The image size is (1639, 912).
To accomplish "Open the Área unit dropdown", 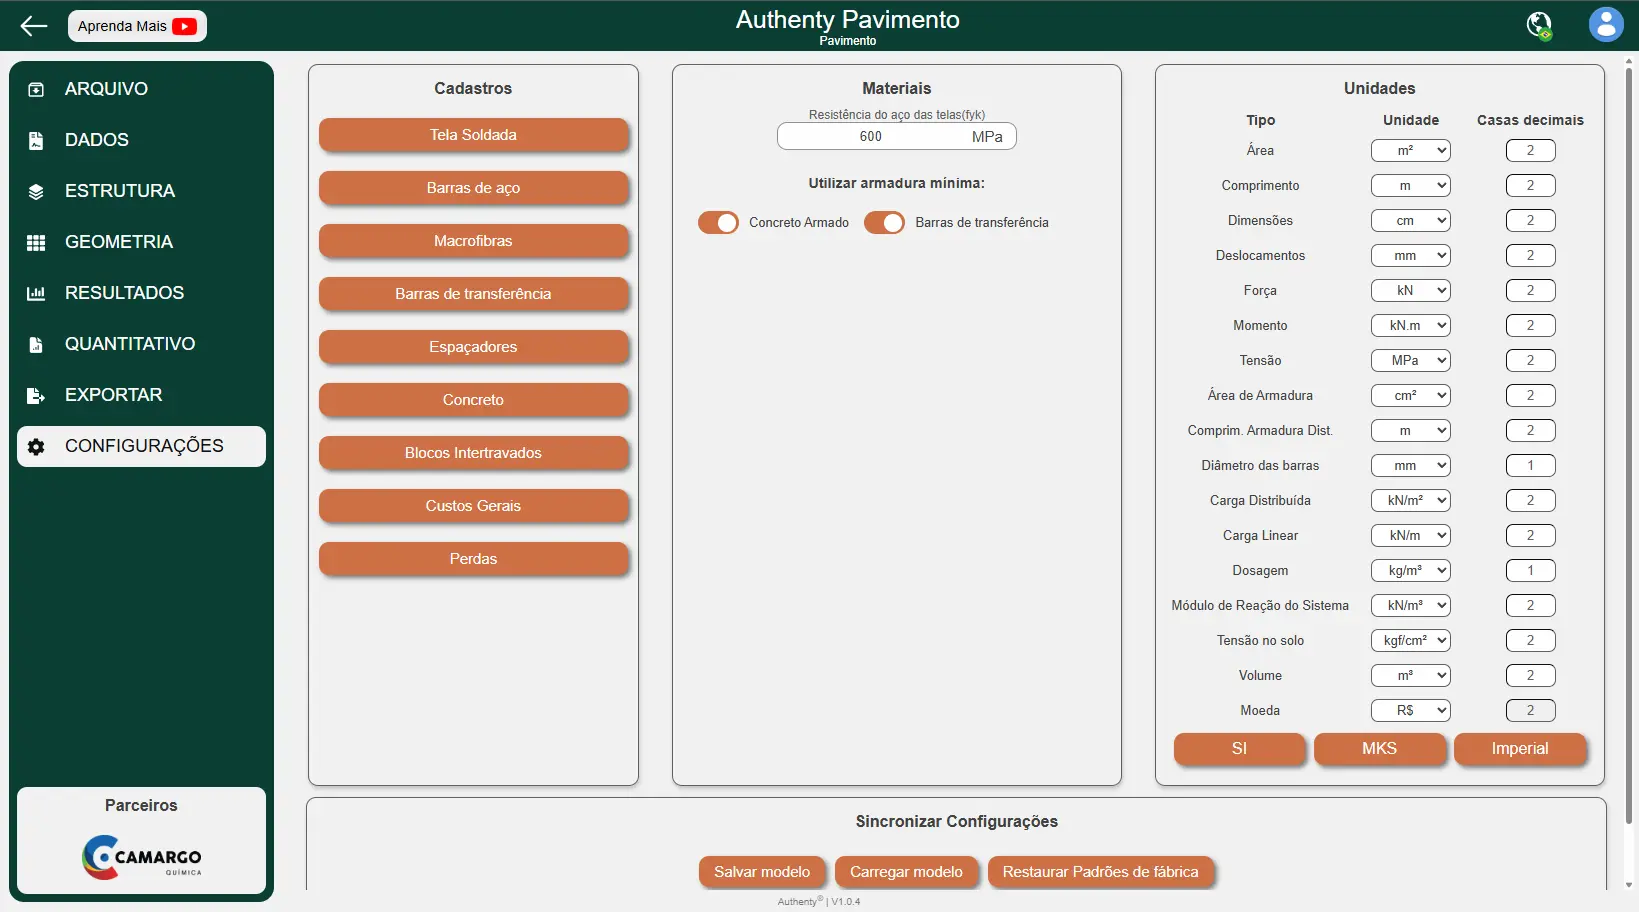I will [x=1411, y=150].
